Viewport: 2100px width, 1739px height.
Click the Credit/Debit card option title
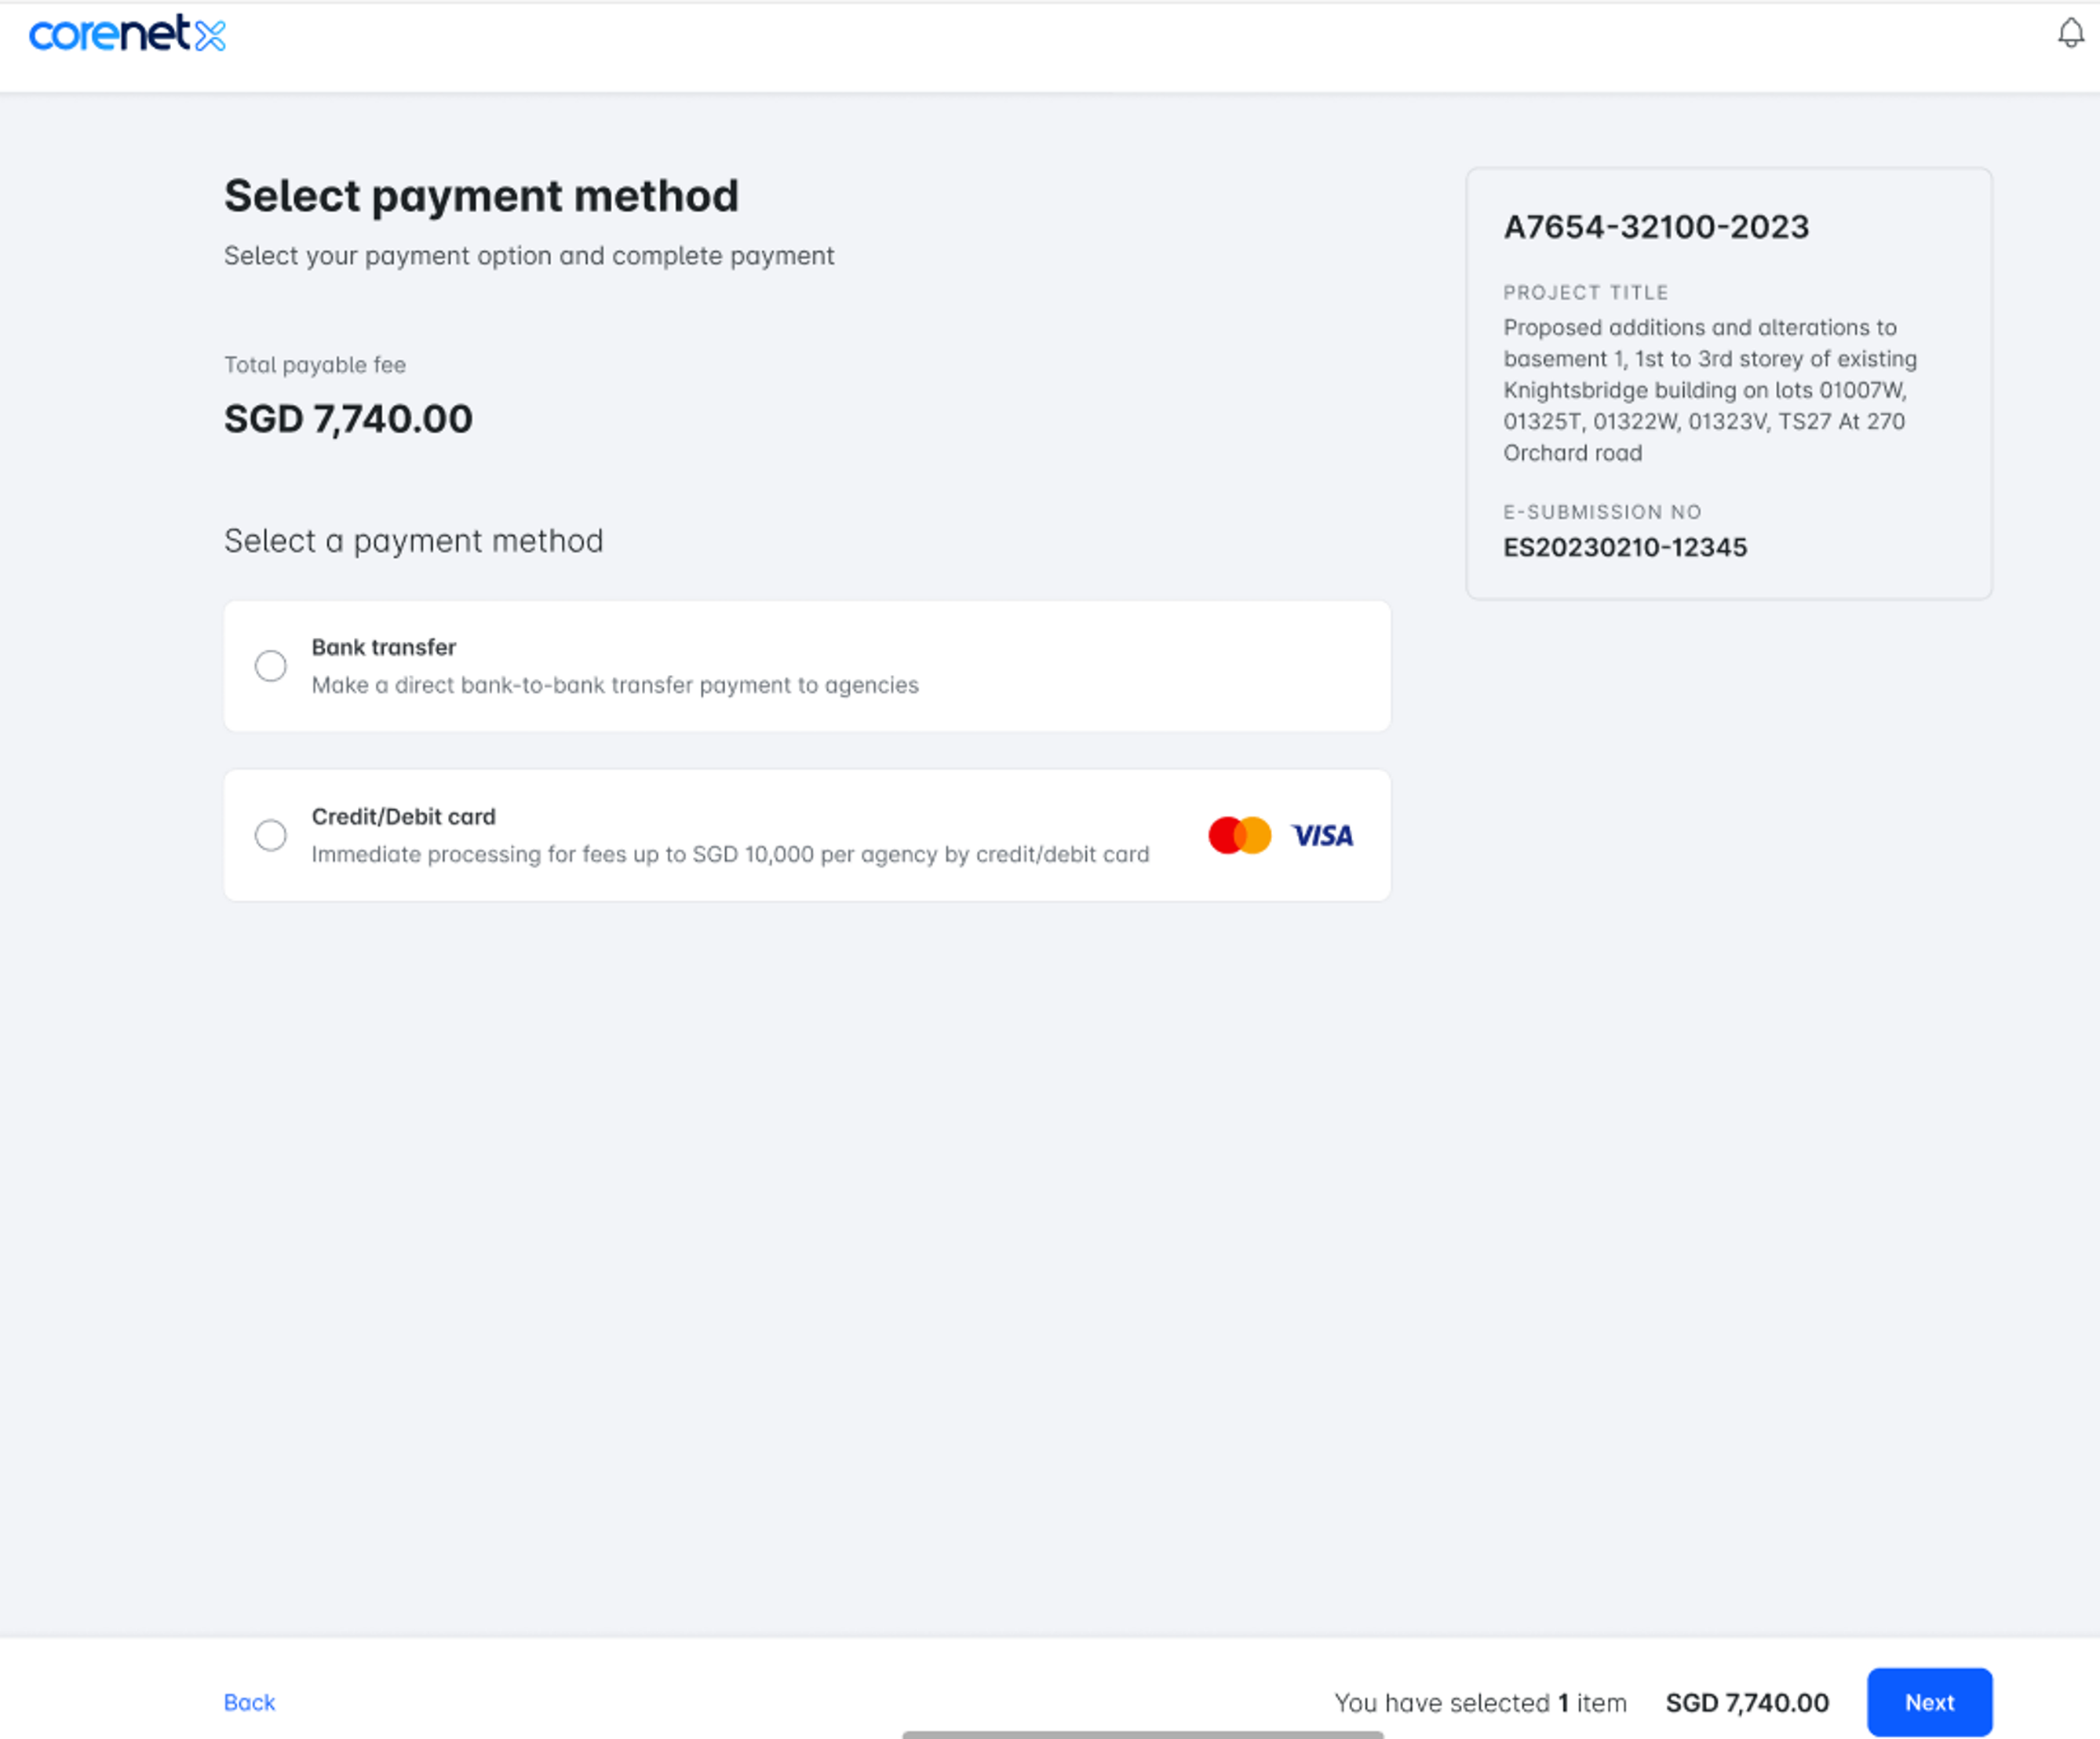[x=403, y=816]
